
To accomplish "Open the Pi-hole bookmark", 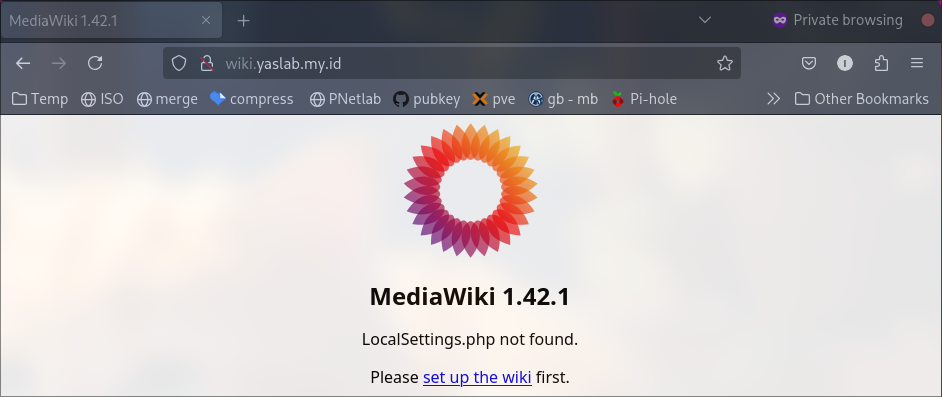I will (x=644, y=99).
